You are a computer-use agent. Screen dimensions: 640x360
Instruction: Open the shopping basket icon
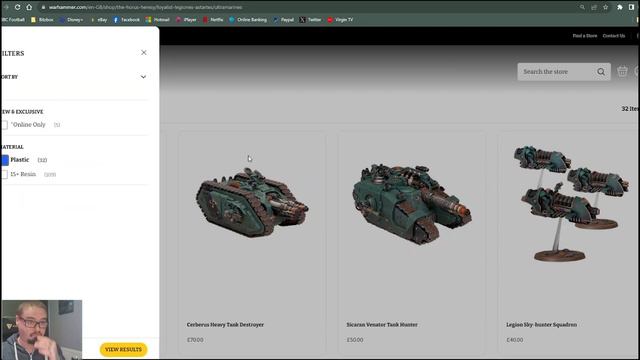pos(622,71)
